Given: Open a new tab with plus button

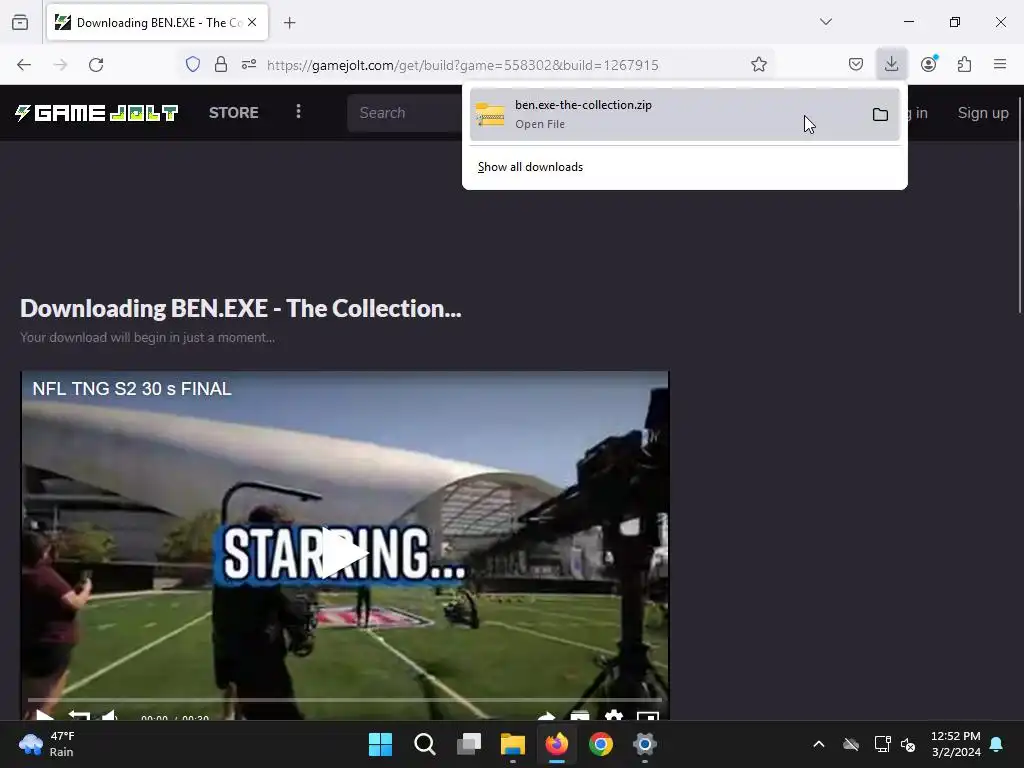Looking at the screenshot, I should point(289,23).
